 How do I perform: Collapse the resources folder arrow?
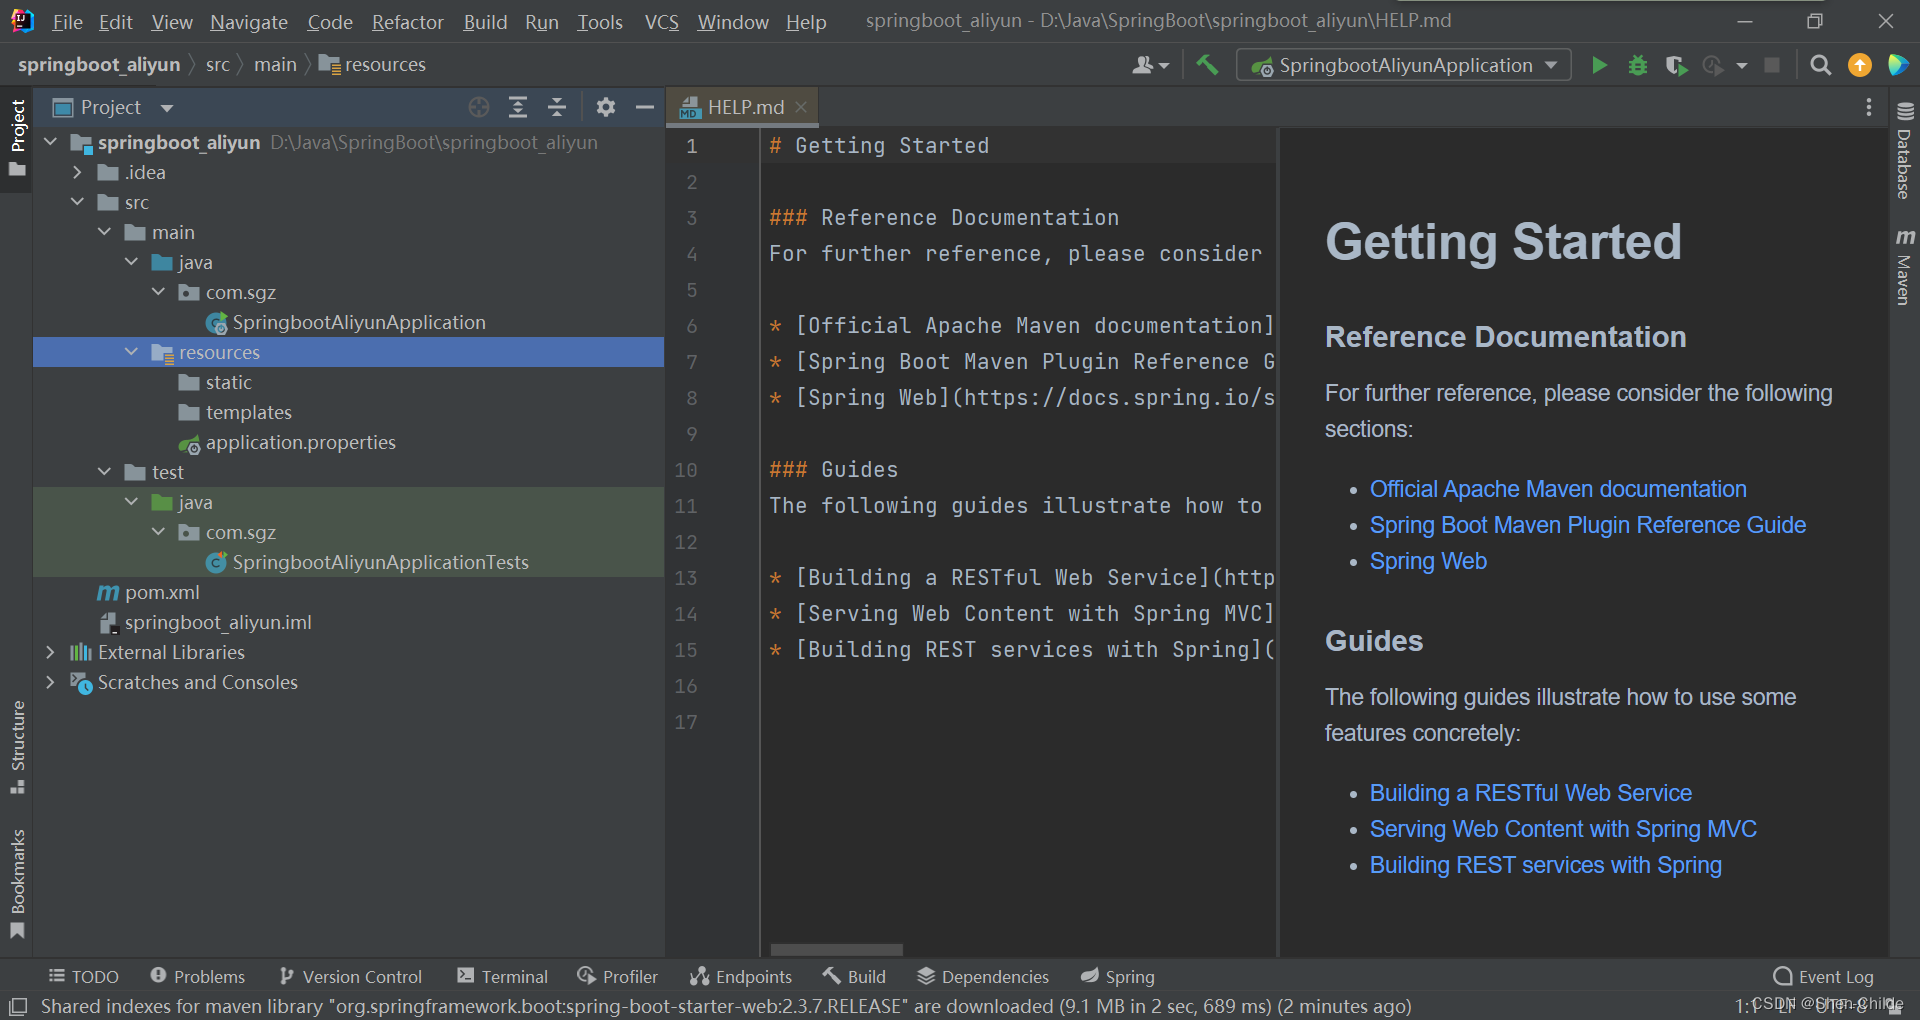131,352
